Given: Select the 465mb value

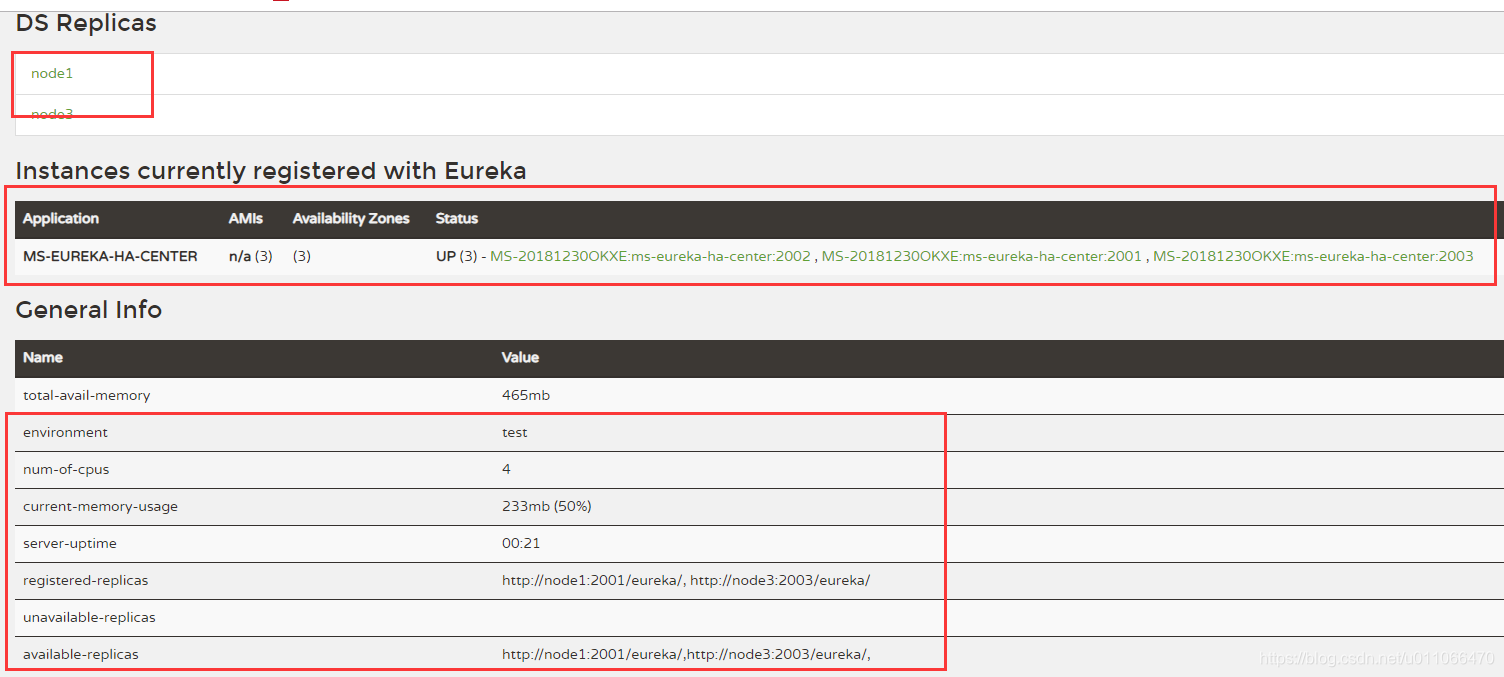Looking at the screenshot, I should coord(526,395).
